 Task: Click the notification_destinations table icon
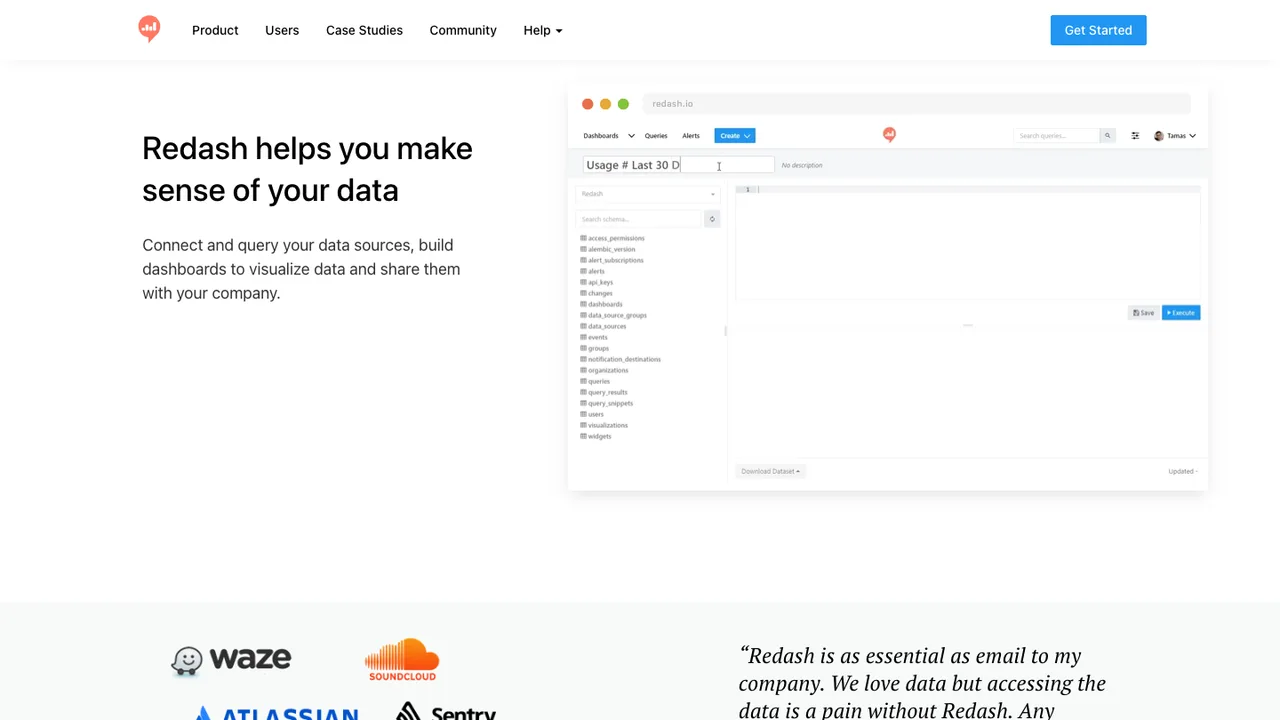click(x=584, y=359)
